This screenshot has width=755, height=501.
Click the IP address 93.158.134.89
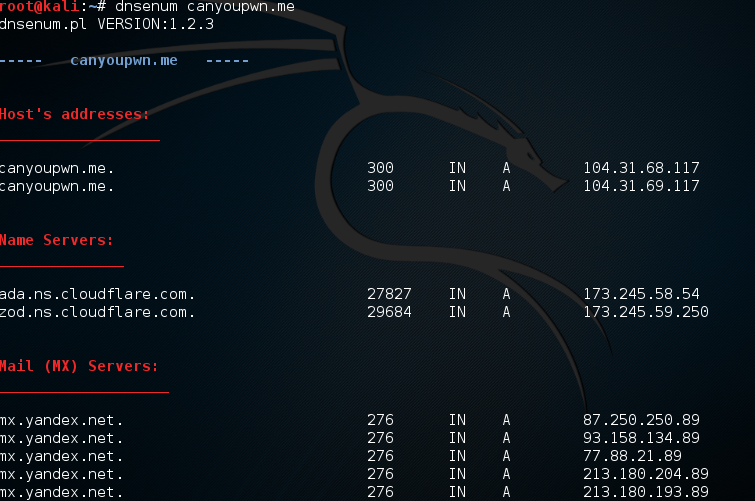(641, 438)
